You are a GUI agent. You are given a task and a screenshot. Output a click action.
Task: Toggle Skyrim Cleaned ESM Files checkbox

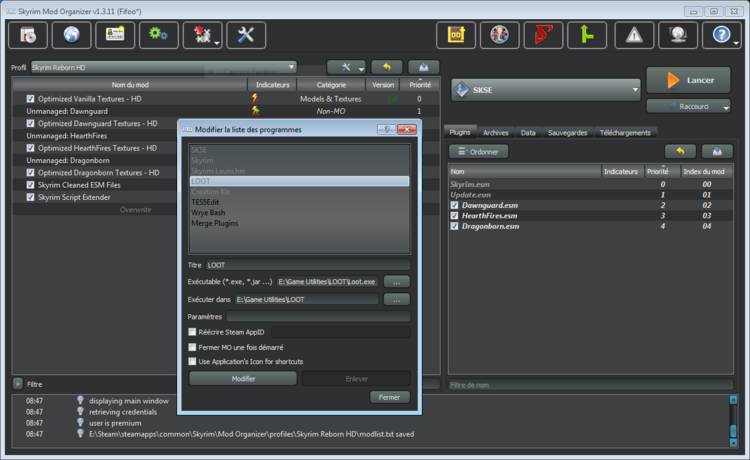[x=31, y=185]
